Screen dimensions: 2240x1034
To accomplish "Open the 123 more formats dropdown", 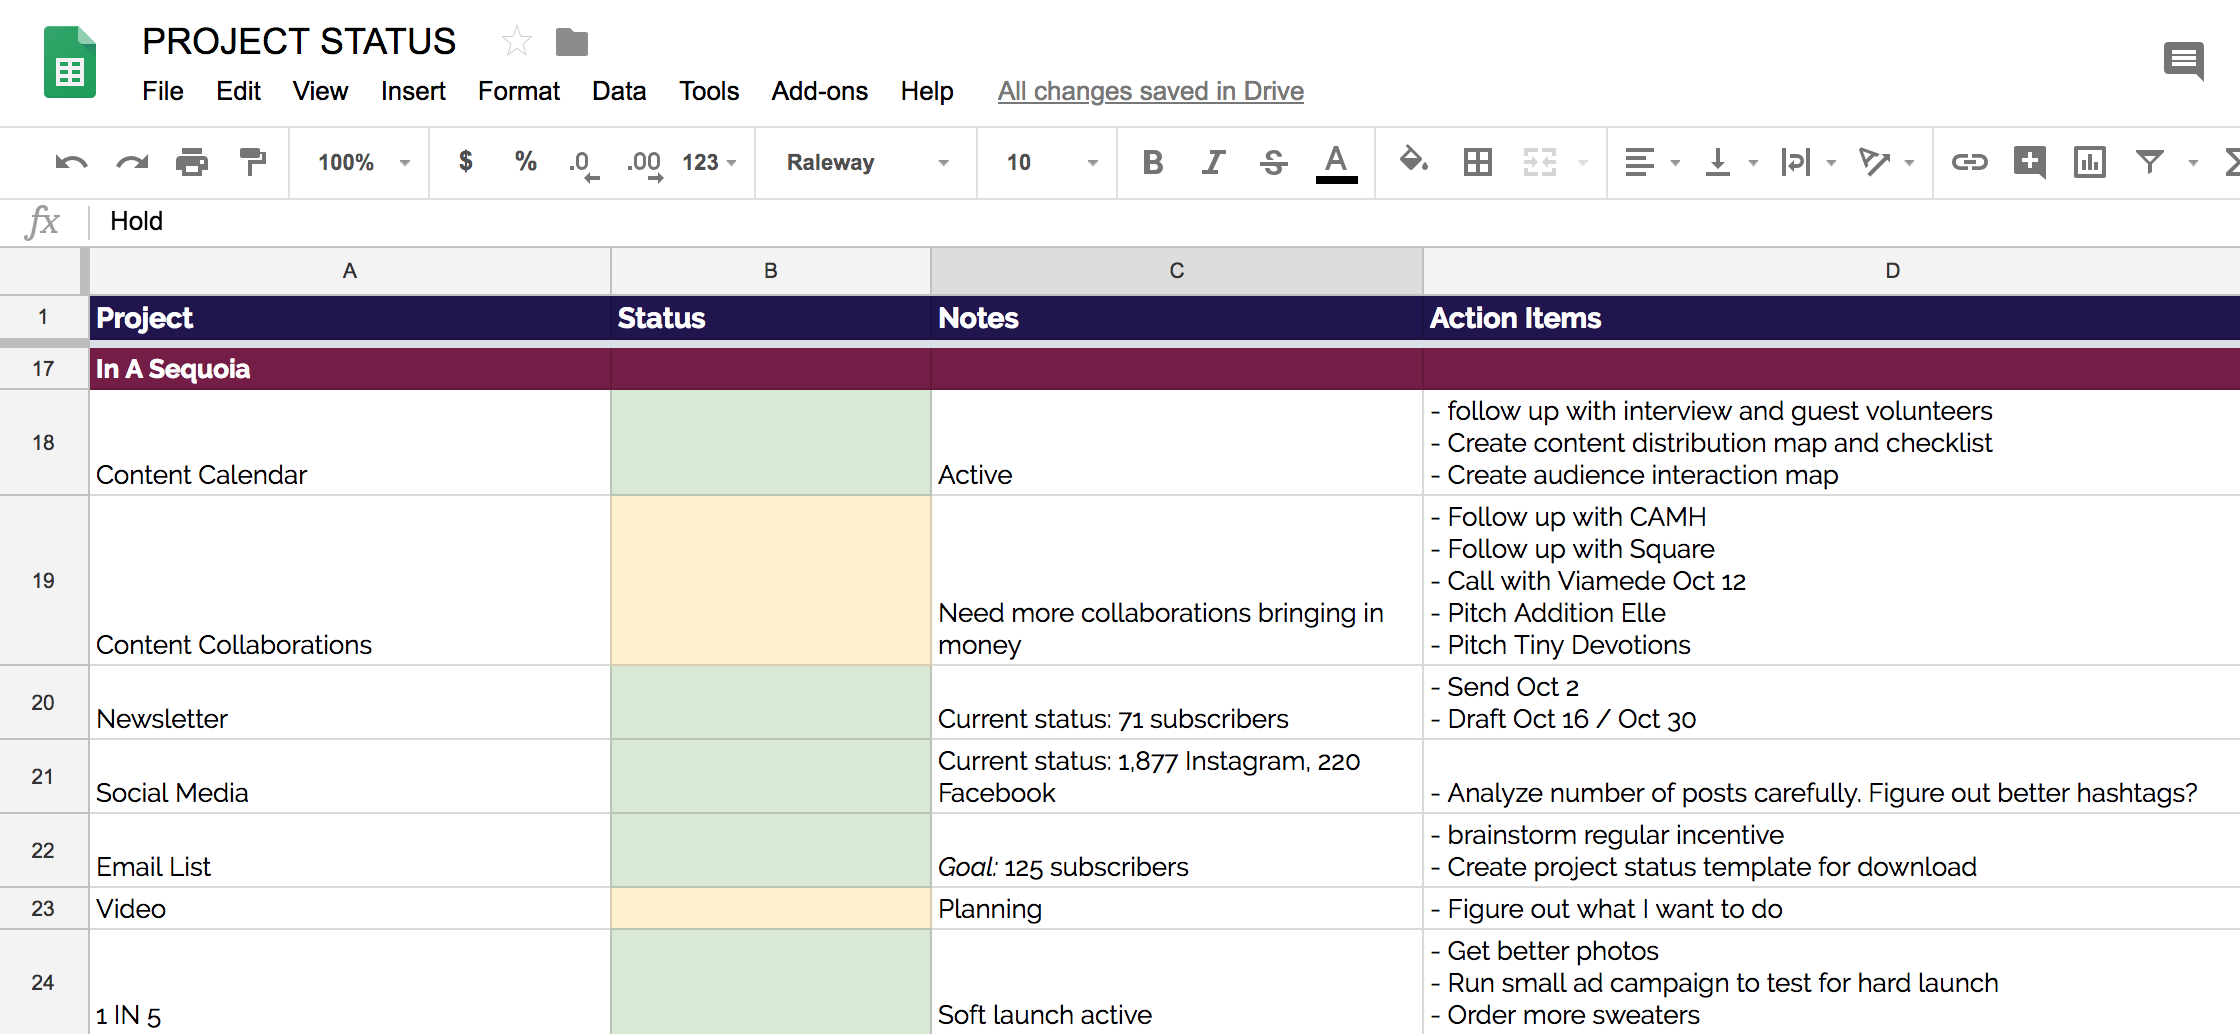I will tap(709, 162).
